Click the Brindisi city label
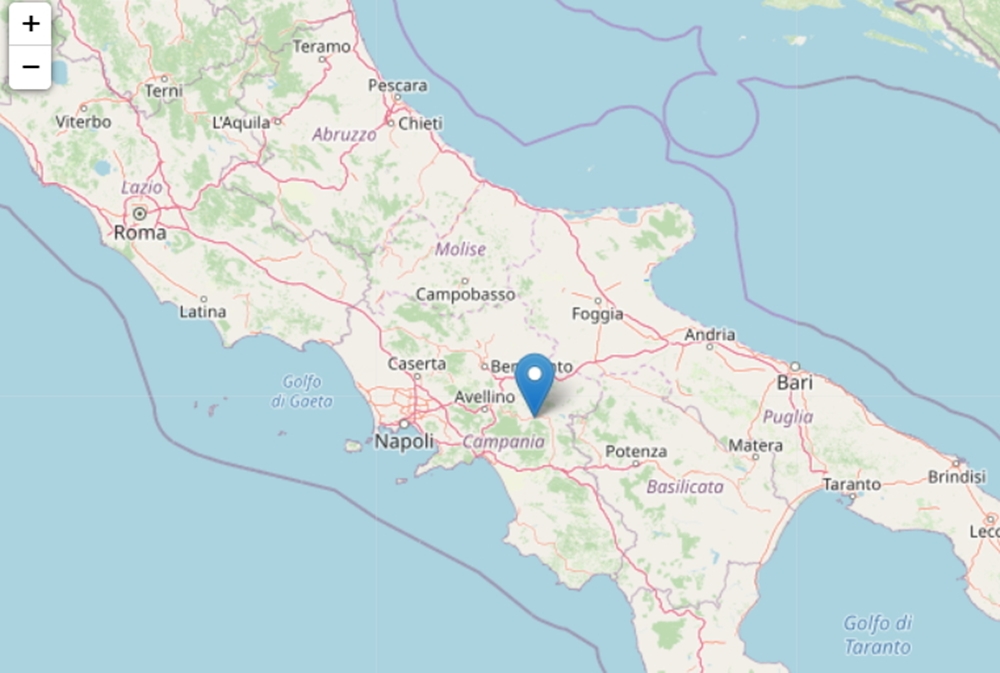This screenshot has height=673, width=1000. (957, 477)
